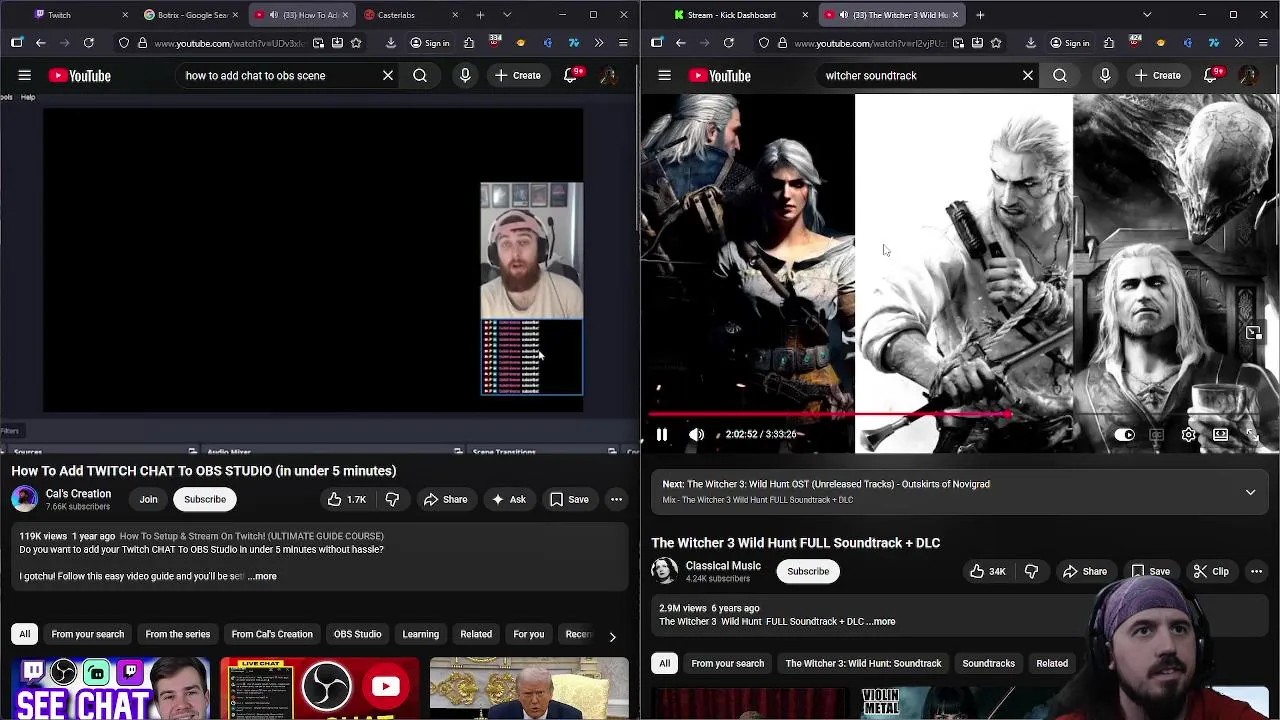1280x720 pixels.
Task: Open application menu in right browser window
Action: tap(1263, 43)
